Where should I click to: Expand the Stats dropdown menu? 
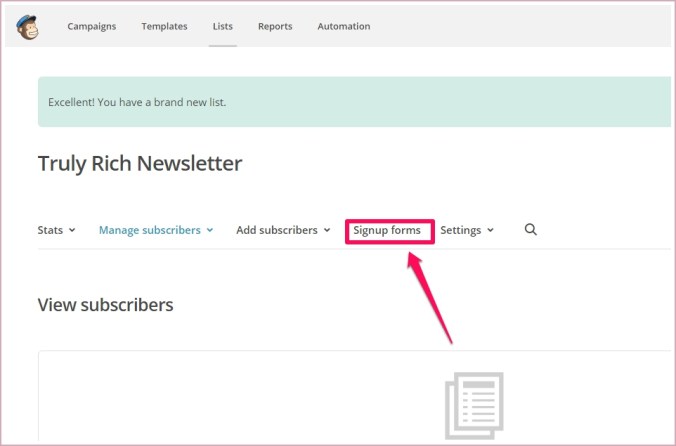point(50,230)
